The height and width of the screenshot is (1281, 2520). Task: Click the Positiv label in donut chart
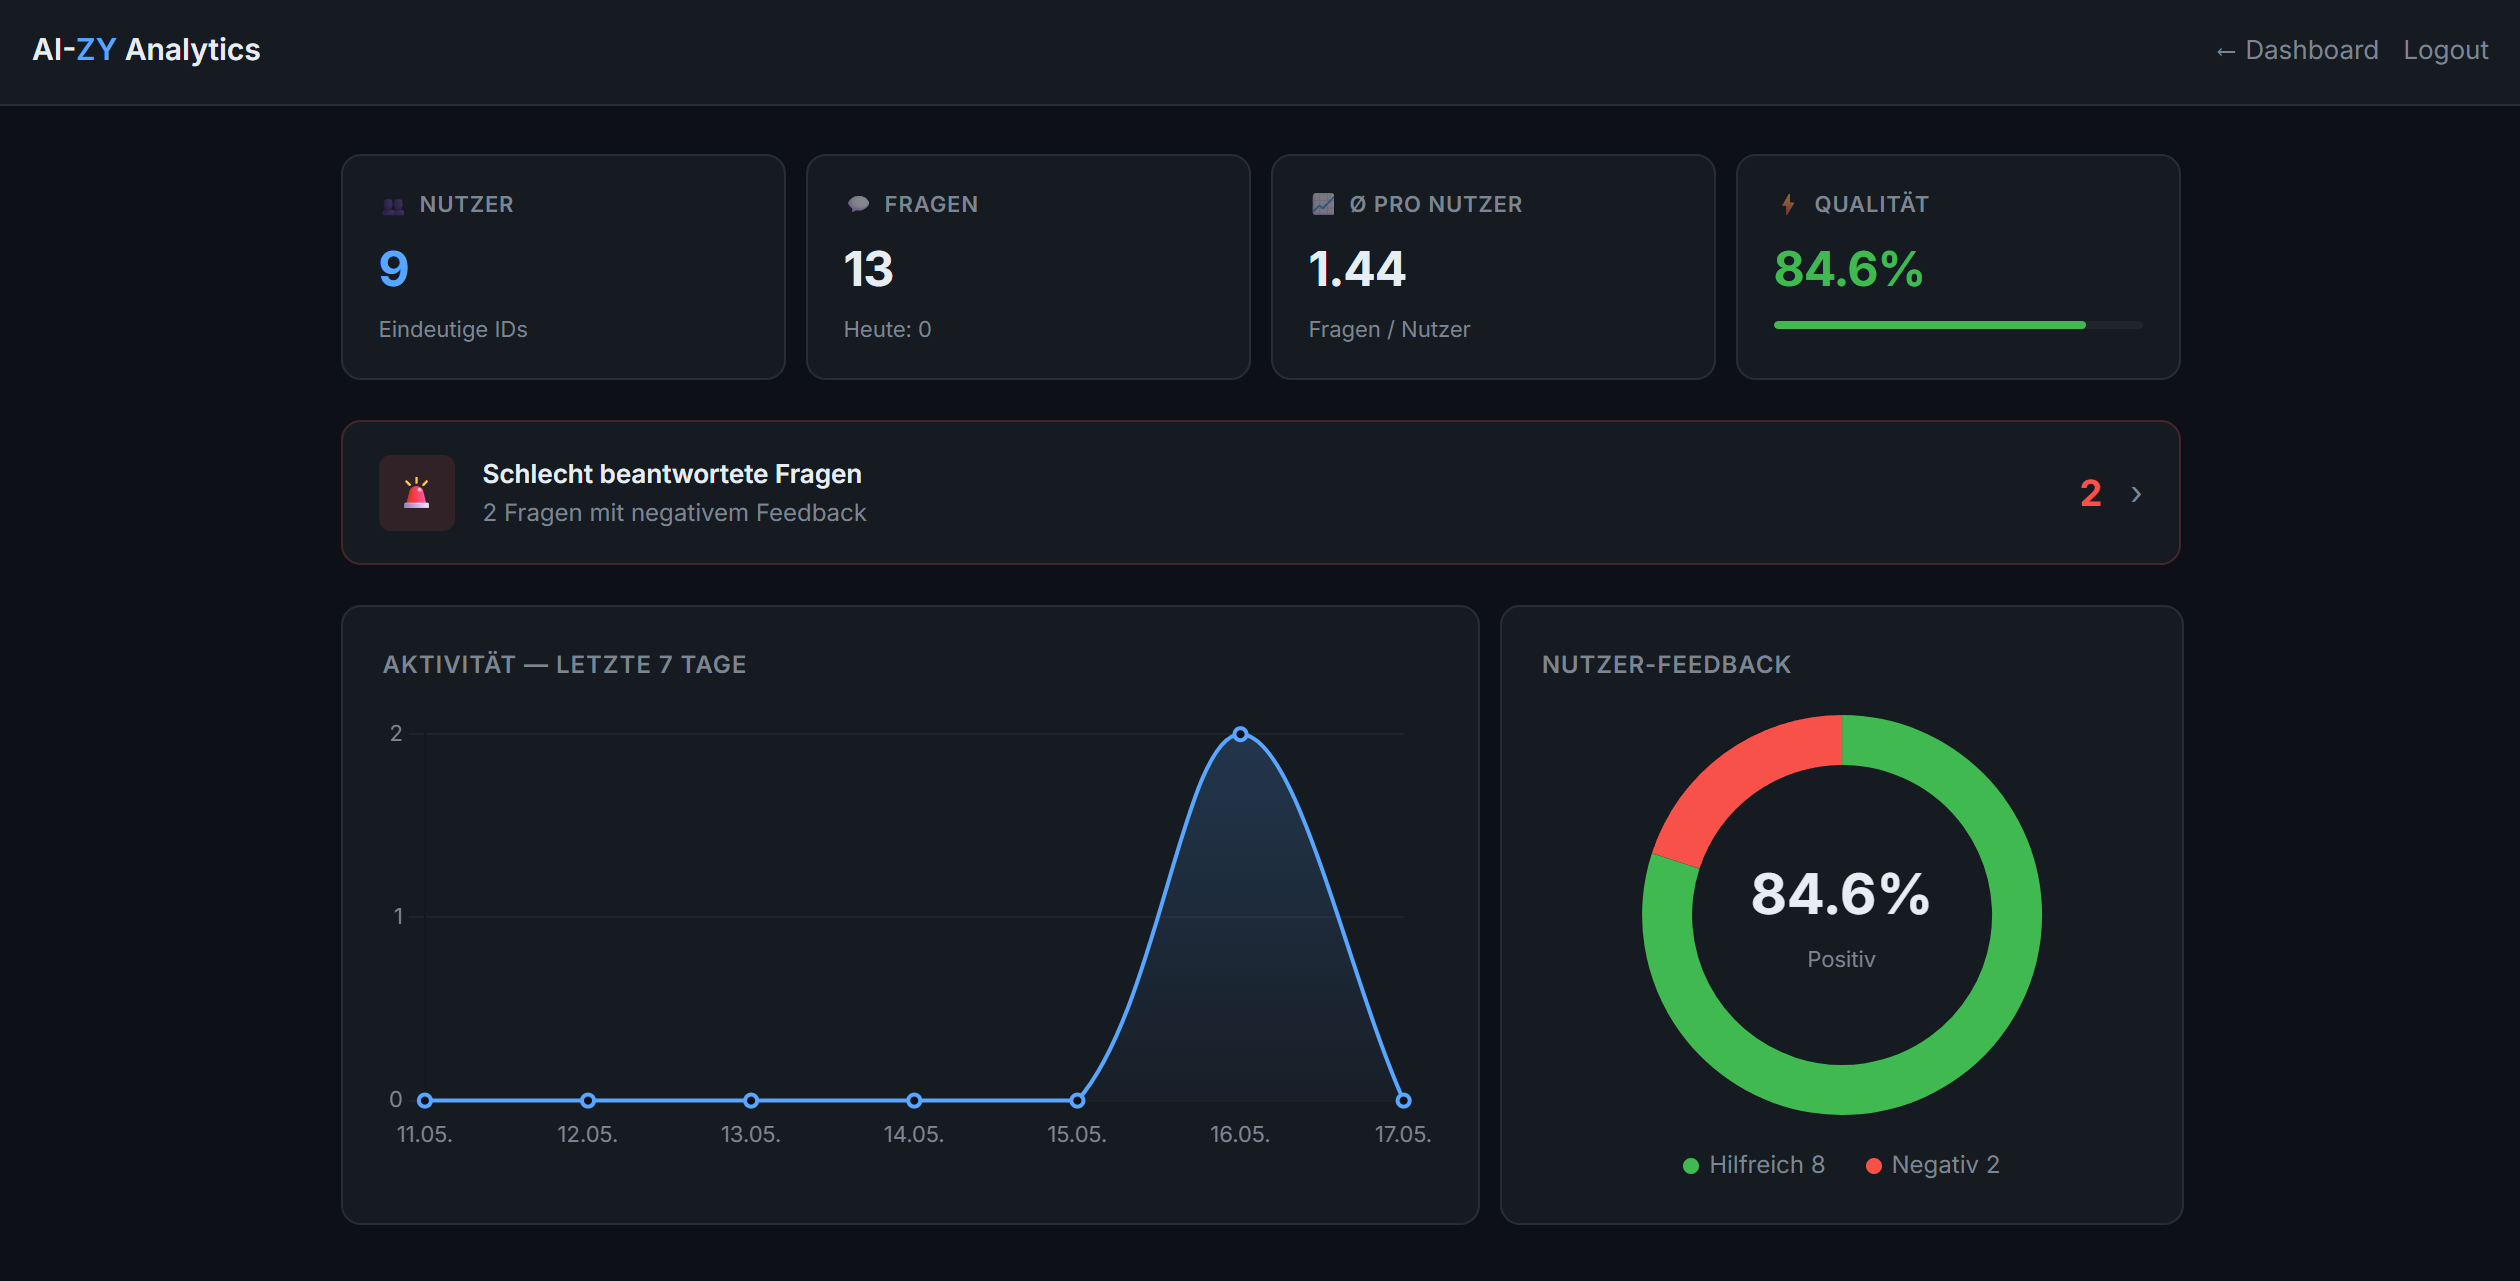point(1841,959)
